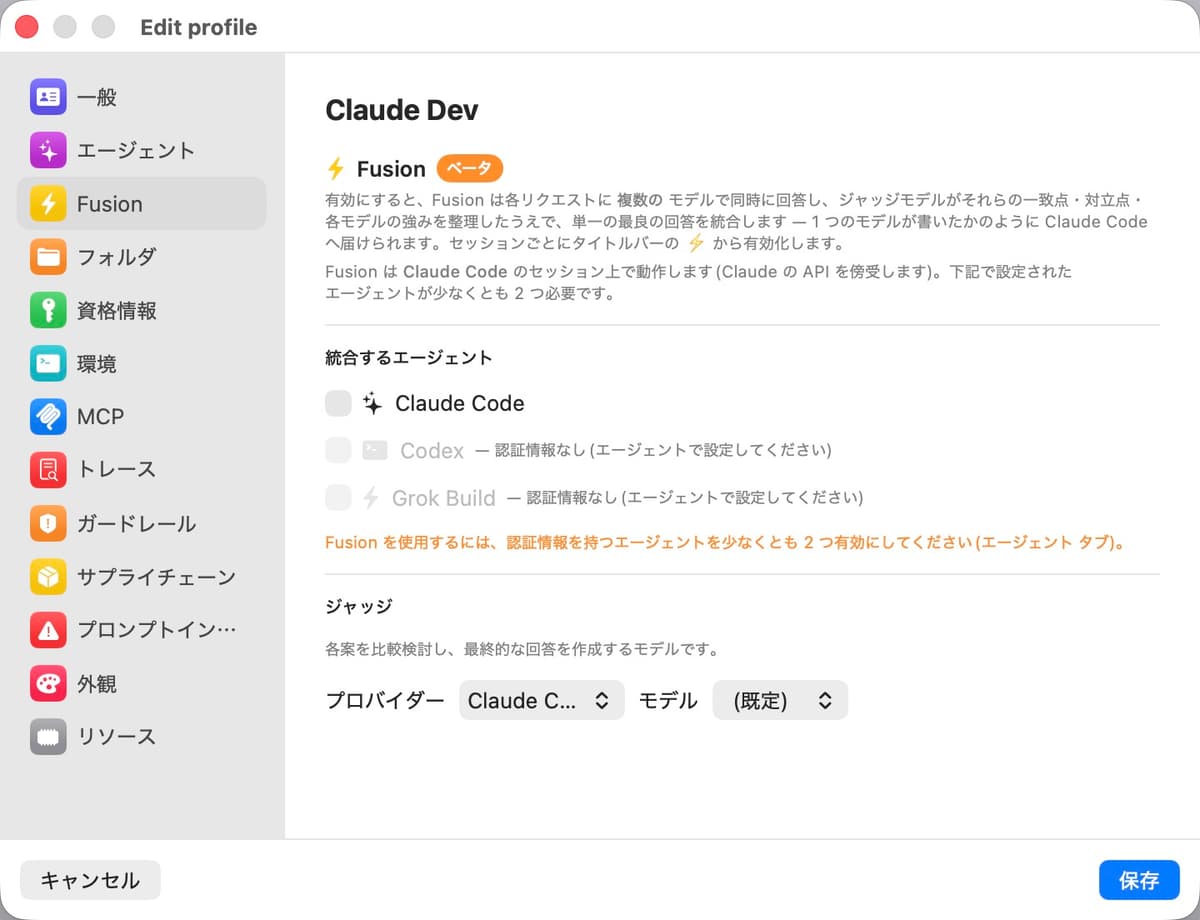
Task: Click the リソース memory chip icon
Action: coord(48,736)
